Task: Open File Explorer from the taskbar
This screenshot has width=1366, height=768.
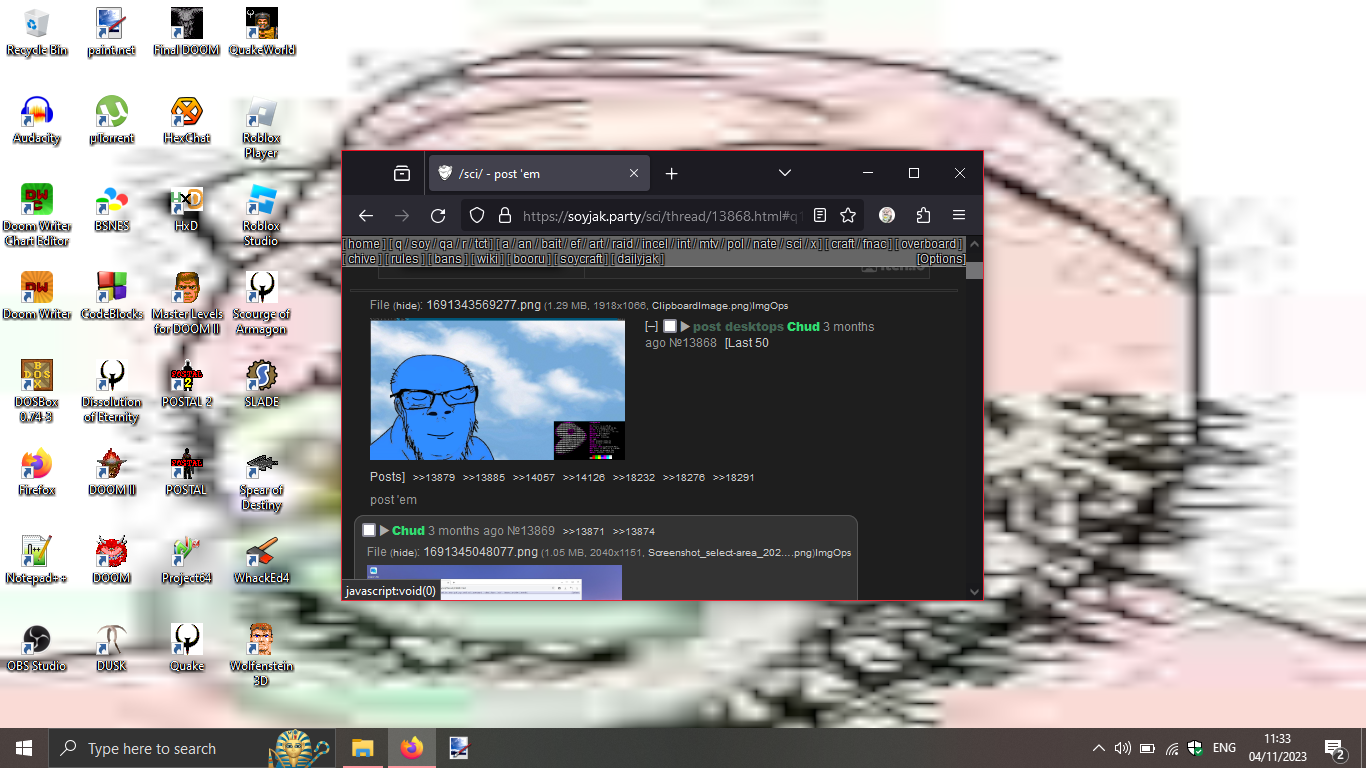Action: [362, 748]
